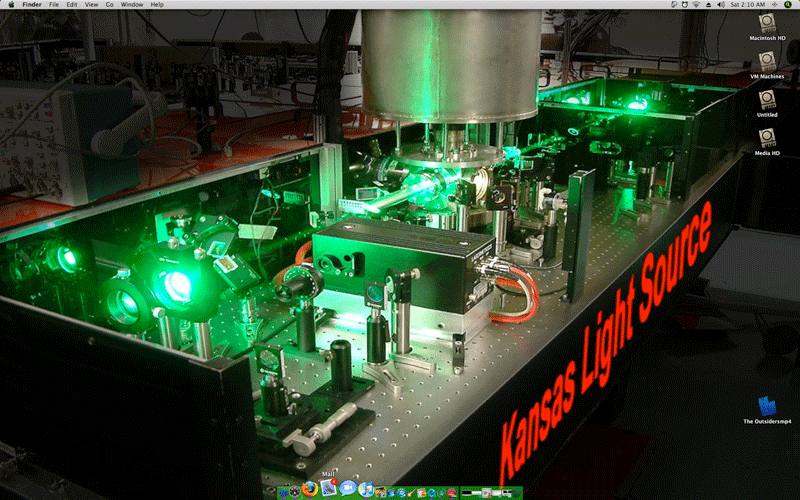Open the Finder menu

pos(32,4)
